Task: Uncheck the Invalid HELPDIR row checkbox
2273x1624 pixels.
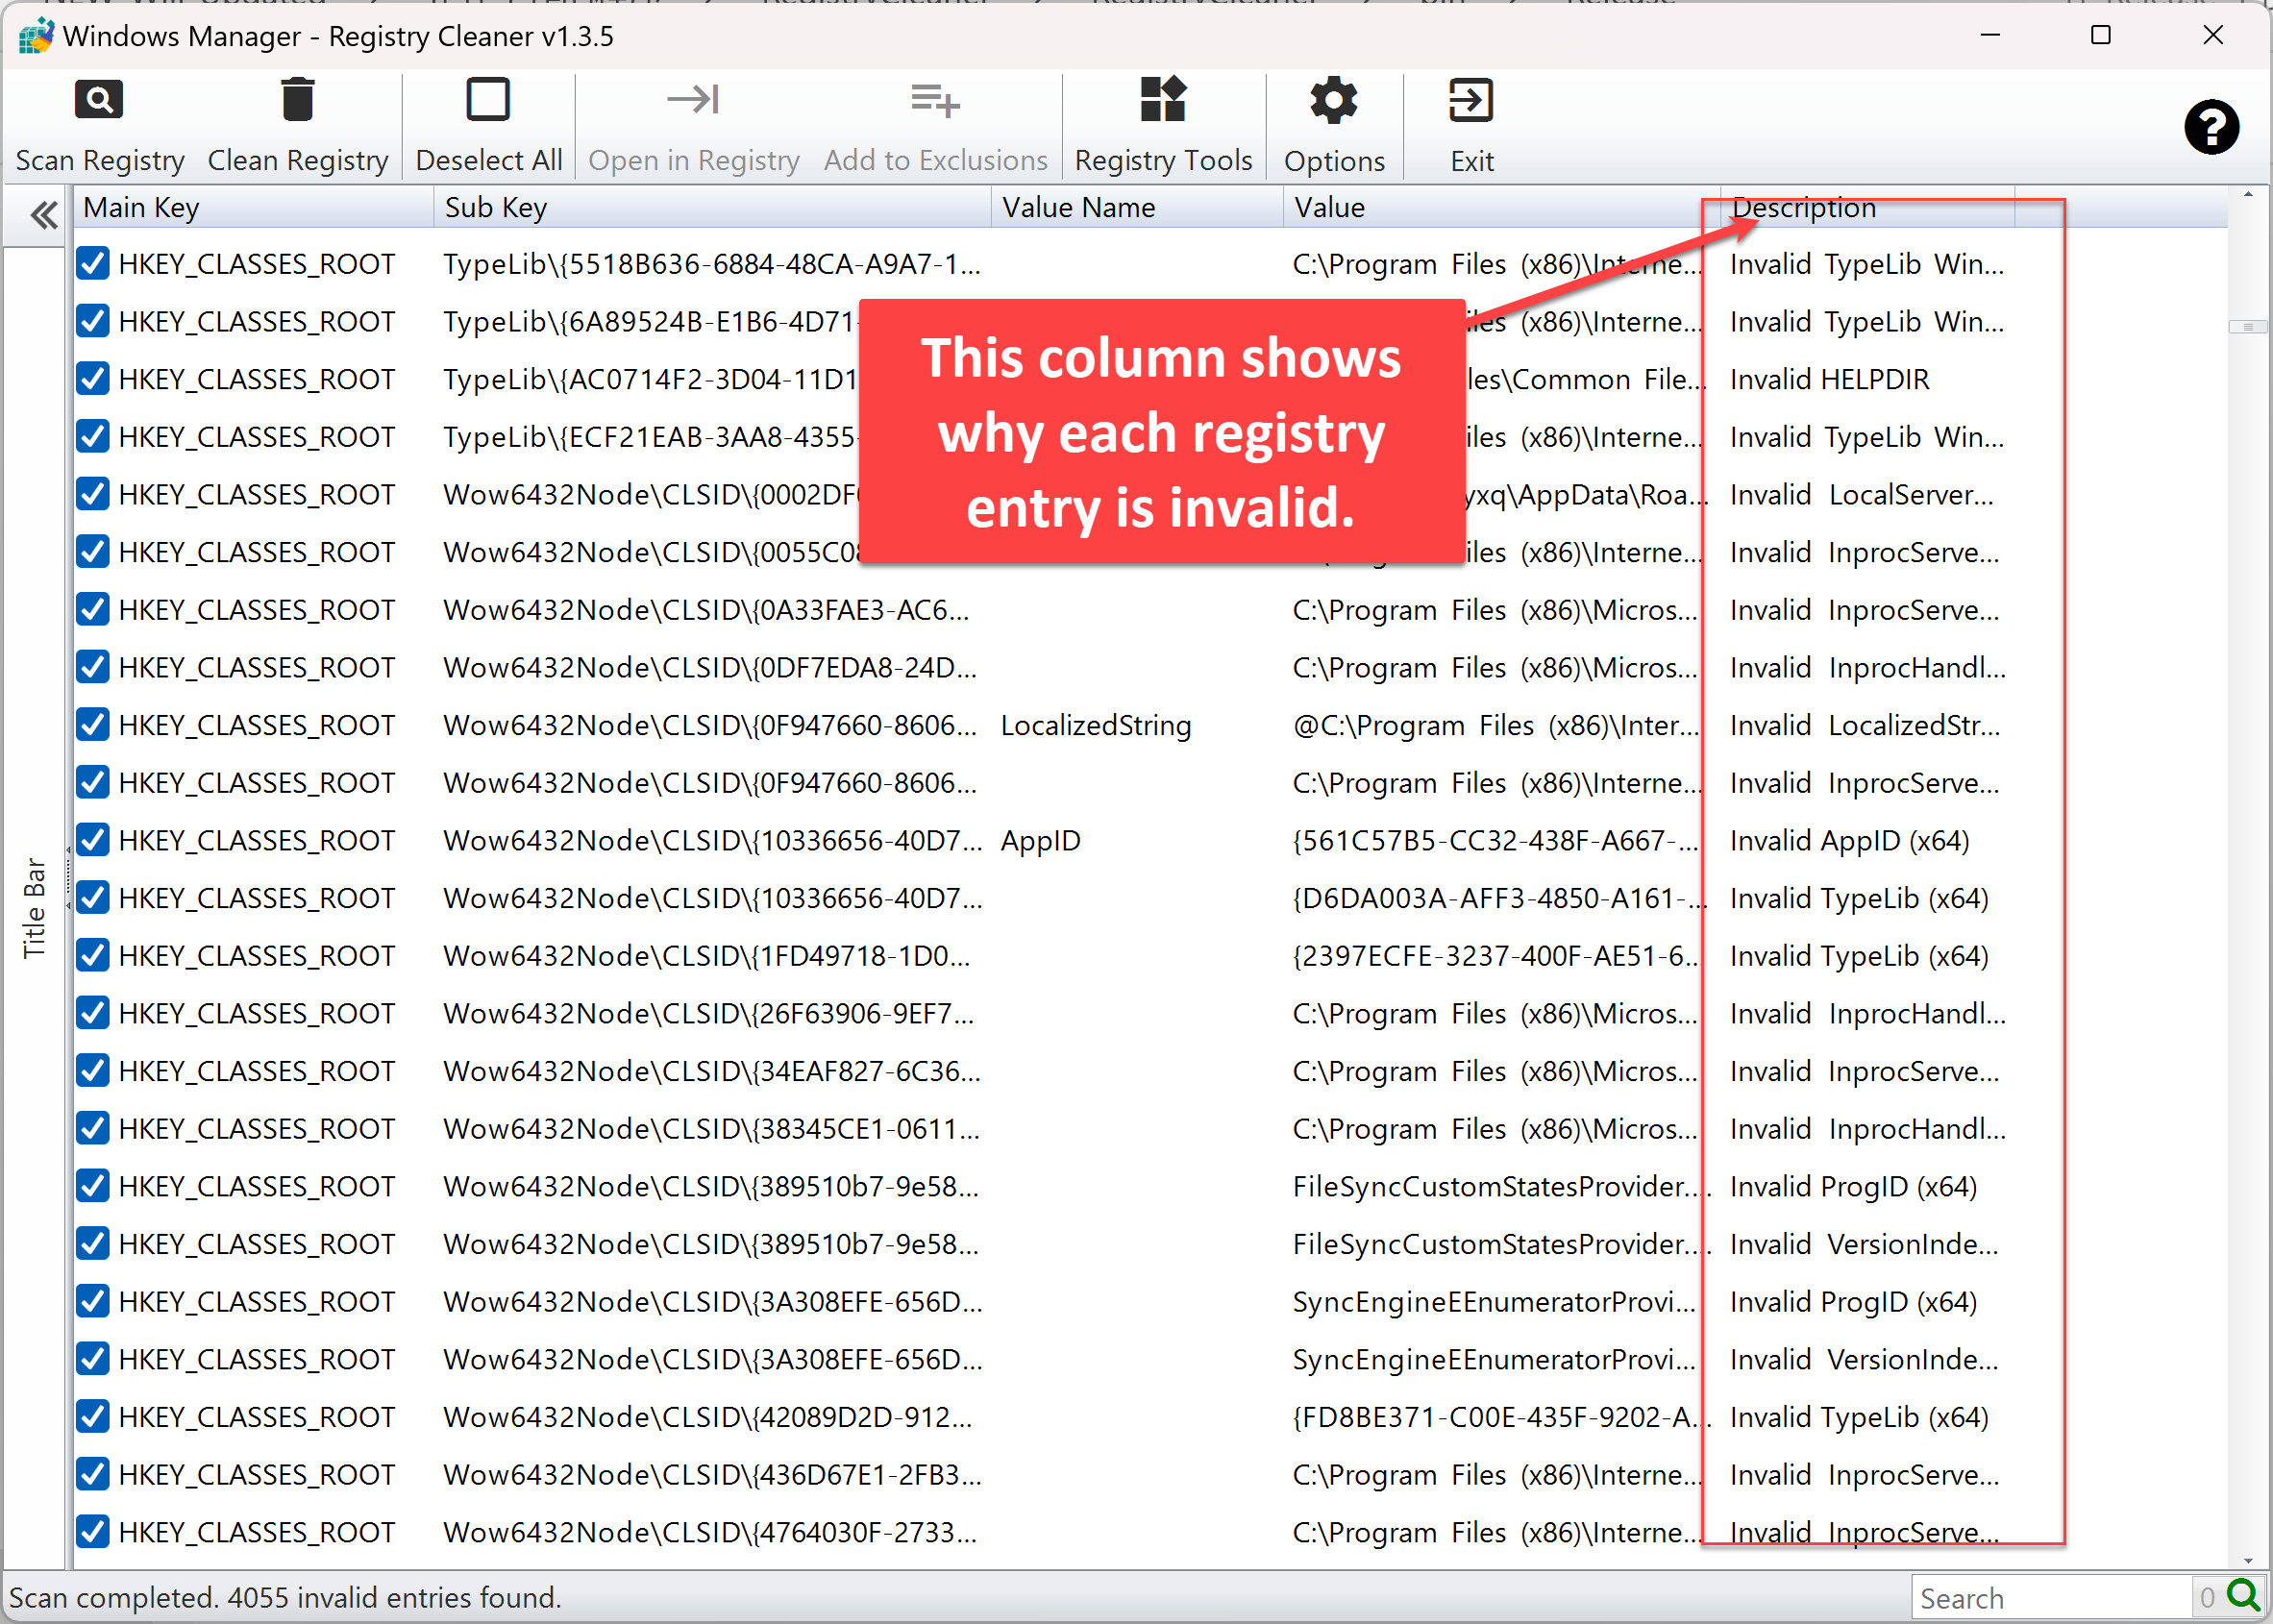Action: coord(93,379)
